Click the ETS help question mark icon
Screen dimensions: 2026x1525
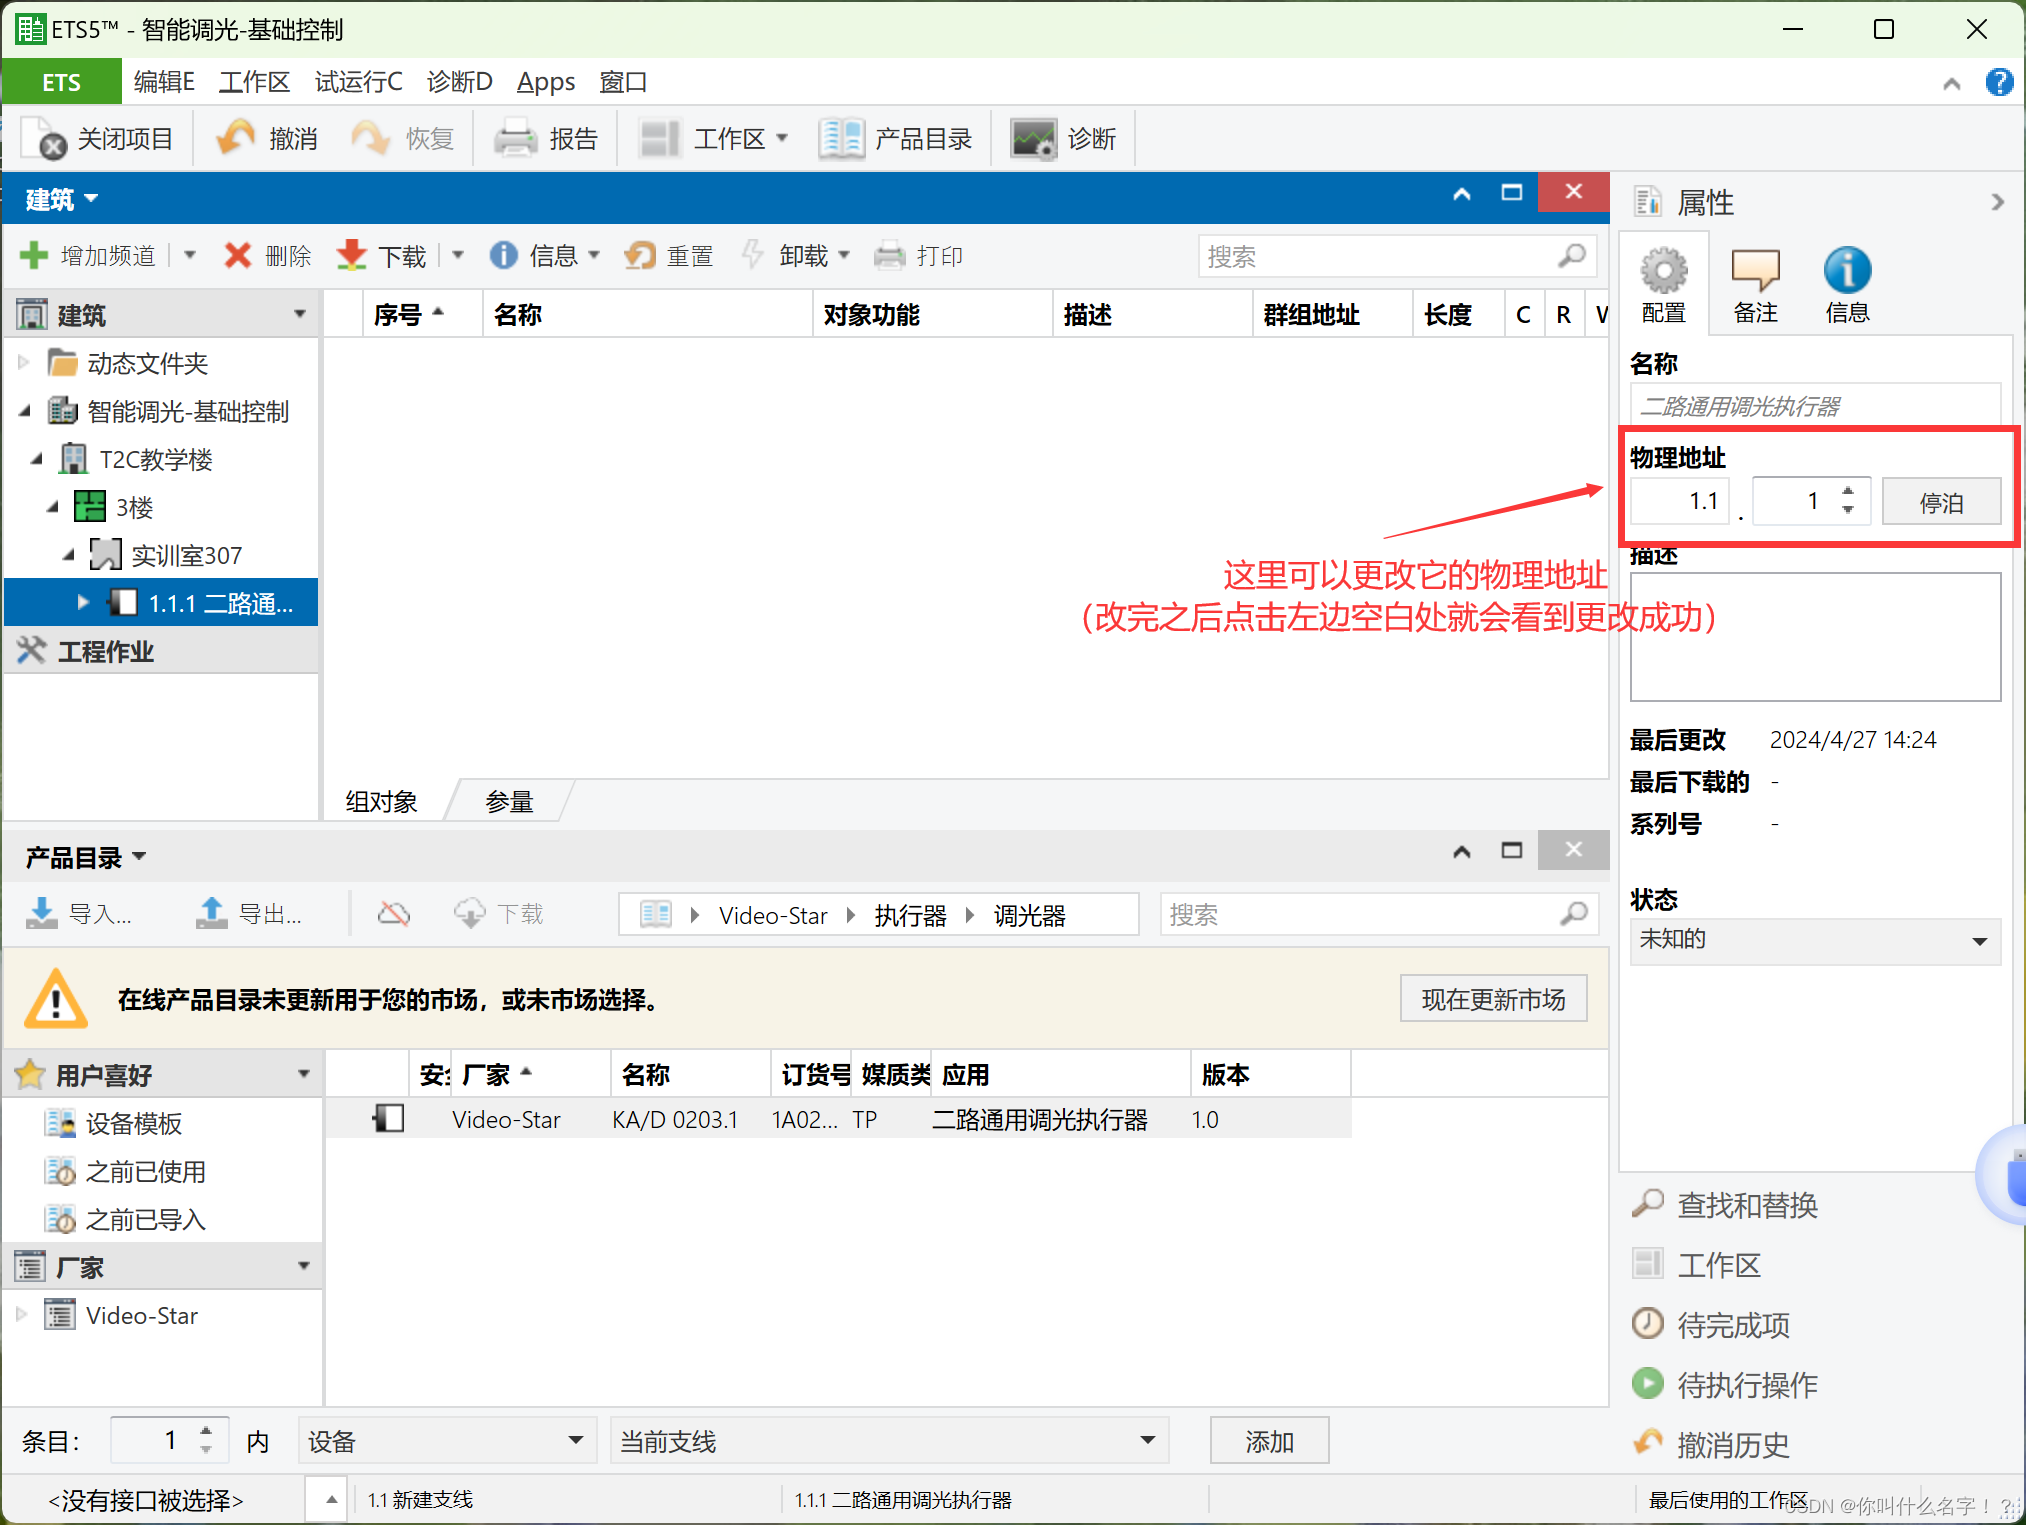click(1999, 82)
